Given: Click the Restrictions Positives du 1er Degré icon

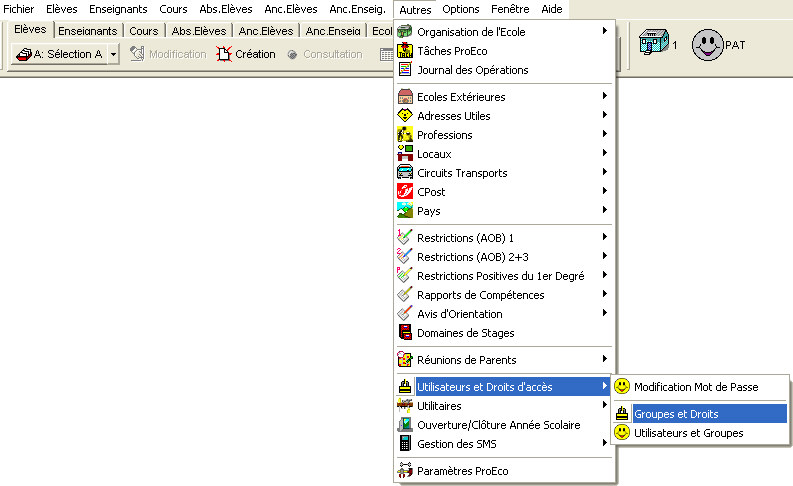Looking at the screenshot, I should 405,275.
